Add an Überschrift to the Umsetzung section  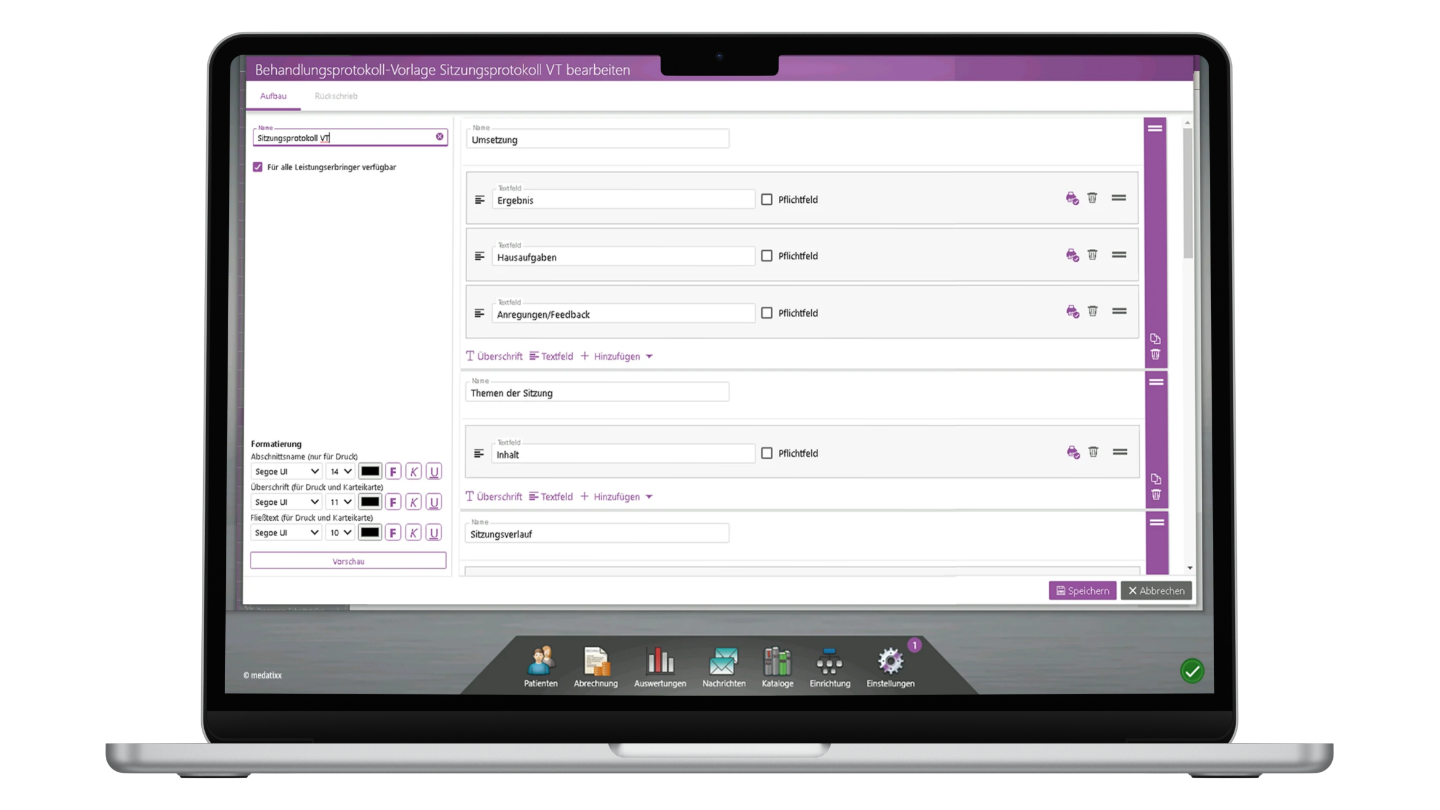tap(494, 356)
